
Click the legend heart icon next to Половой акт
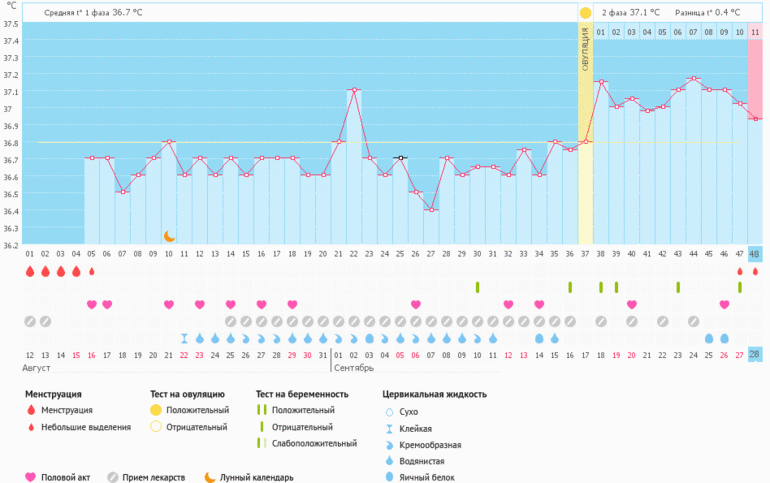(30, 477)
